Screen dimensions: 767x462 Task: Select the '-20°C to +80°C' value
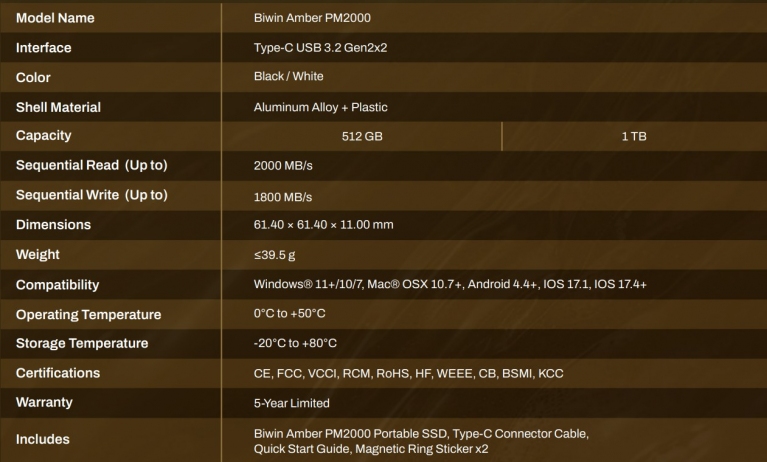(295, 344)
